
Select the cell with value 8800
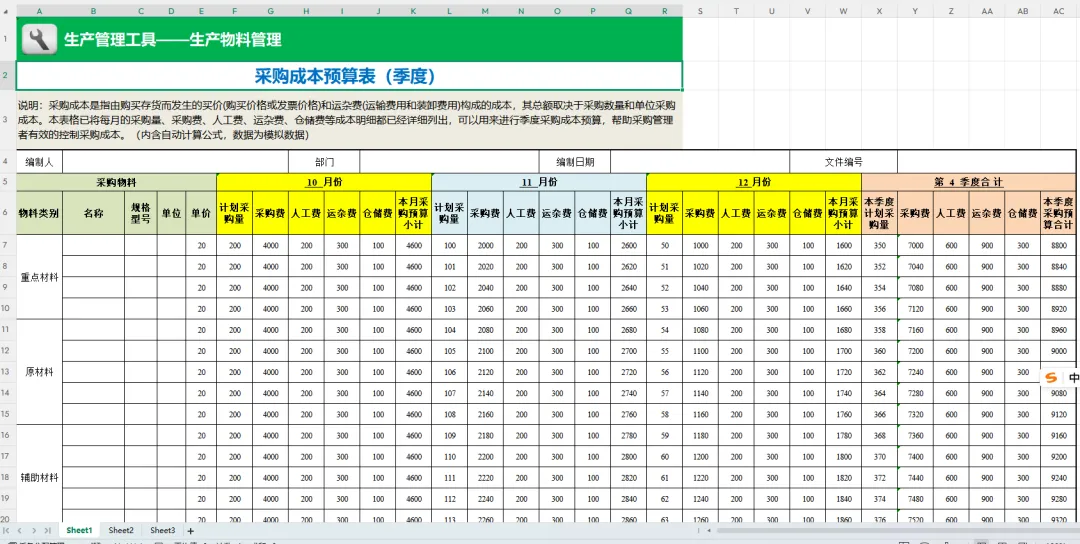pyautogui.click(x=1059, y=245)
